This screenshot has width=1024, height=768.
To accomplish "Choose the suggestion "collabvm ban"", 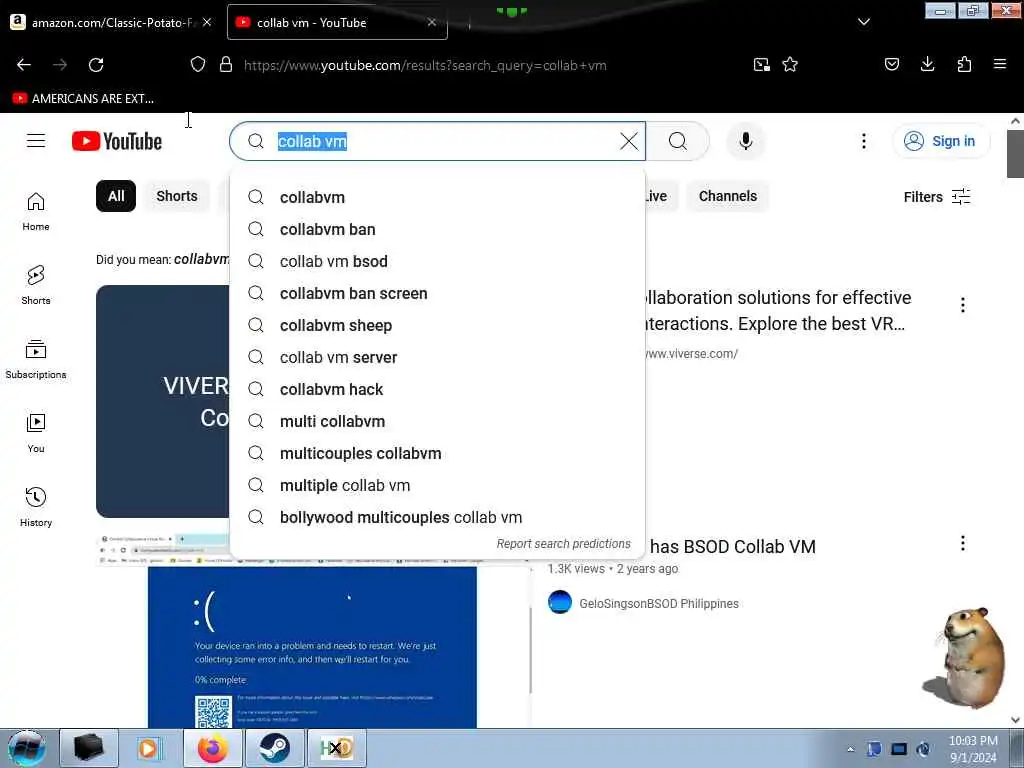I will [x=438, y=229].
